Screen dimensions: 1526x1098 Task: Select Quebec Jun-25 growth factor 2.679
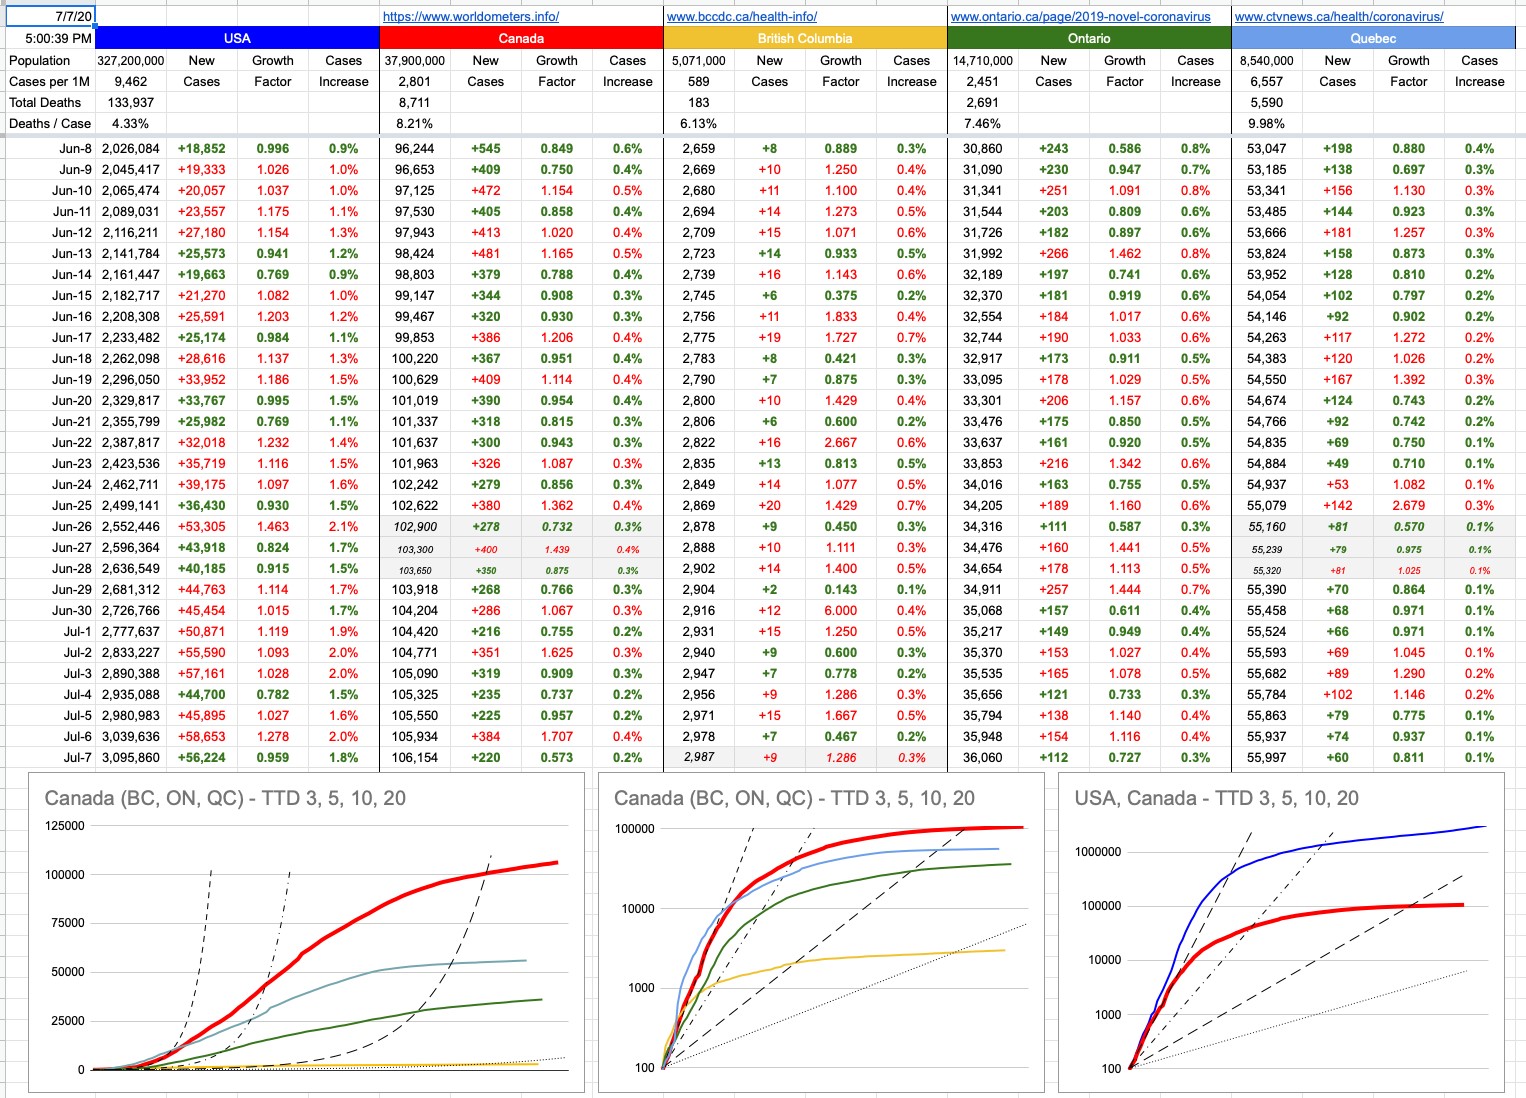tap(1409, 505)
